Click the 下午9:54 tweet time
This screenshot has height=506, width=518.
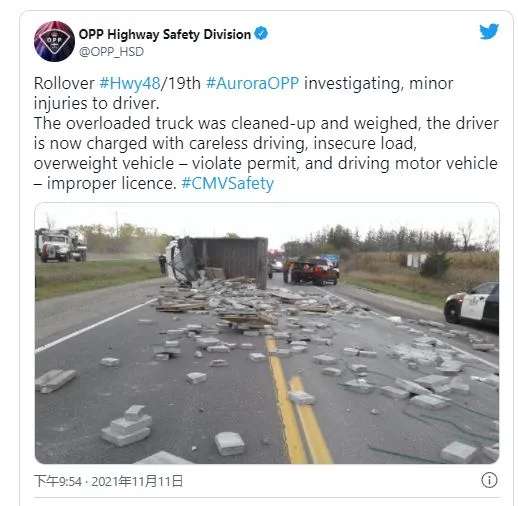click(58, 481)
